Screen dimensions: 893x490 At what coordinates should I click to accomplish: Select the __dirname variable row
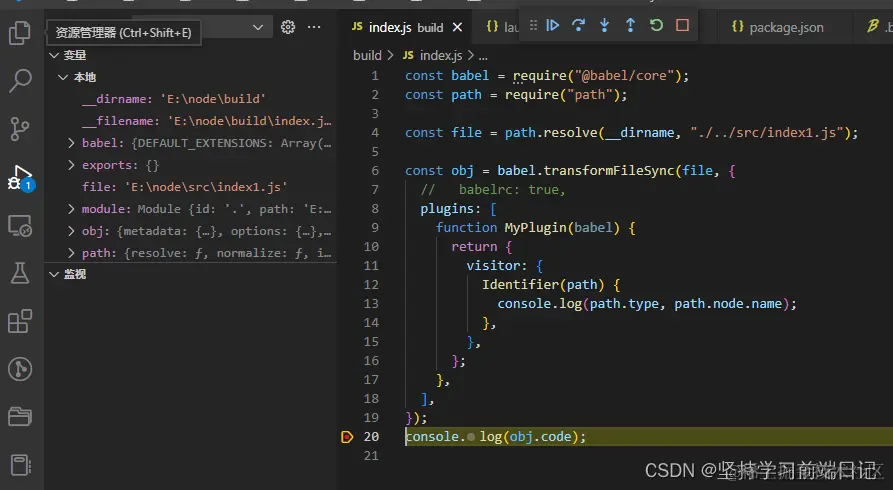pos(191,99)
